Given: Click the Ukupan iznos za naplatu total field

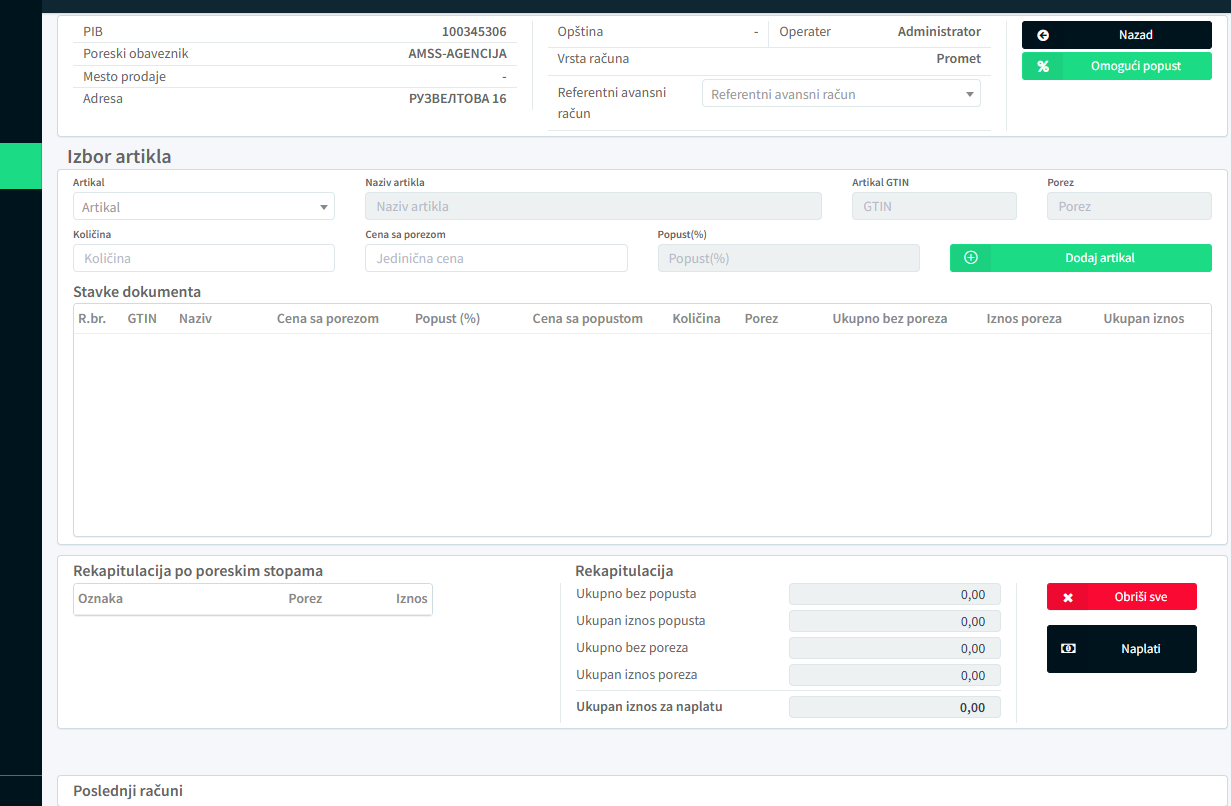Looking at the screenshot, I should point(894,708).
